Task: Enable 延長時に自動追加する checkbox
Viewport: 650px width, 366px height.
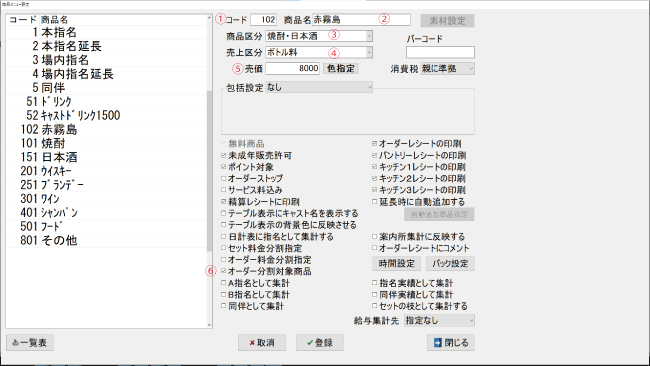Action: click(374, 202)
